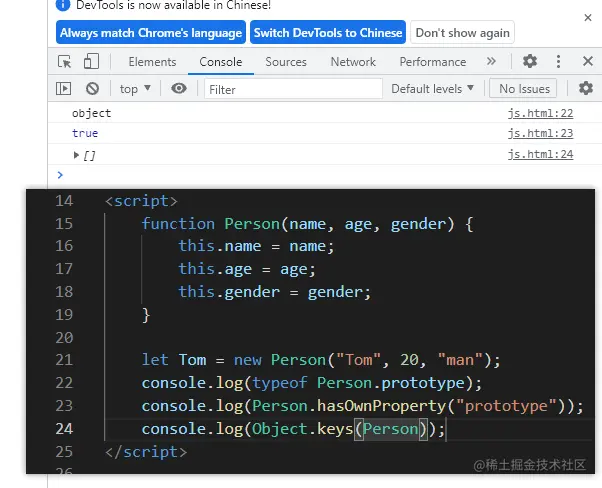
Task: Click 'Object' in line 24 code
Action: [280, 429]
